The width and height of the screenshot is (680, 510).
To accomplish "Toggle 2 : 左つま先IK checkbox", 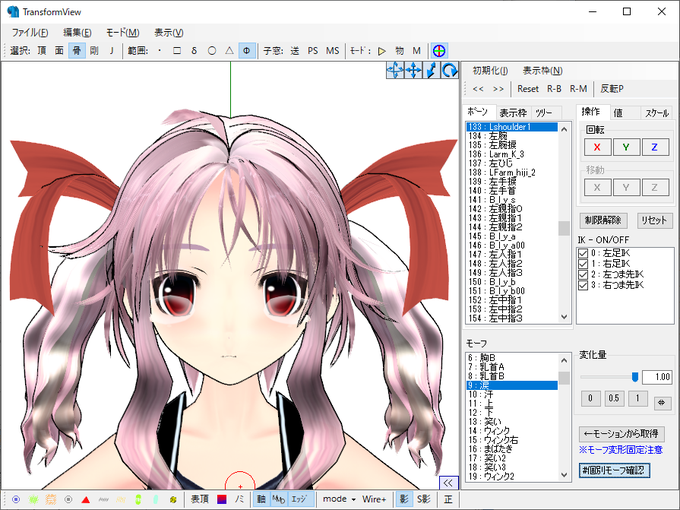I will pos(583,275).
